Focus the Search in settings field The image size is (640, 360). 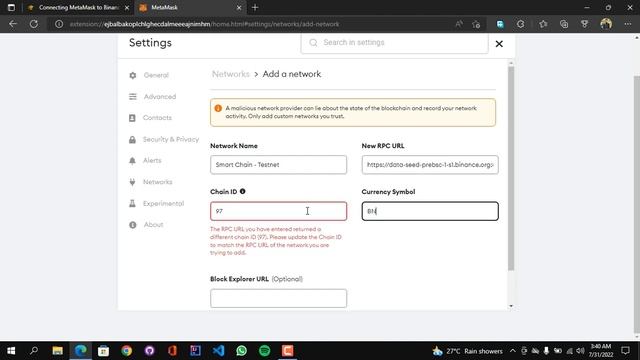(x=394, y=43)
